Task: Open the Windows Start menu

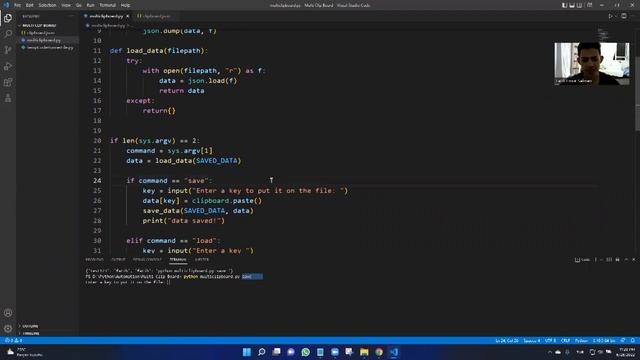Action: tap(247, 352)
